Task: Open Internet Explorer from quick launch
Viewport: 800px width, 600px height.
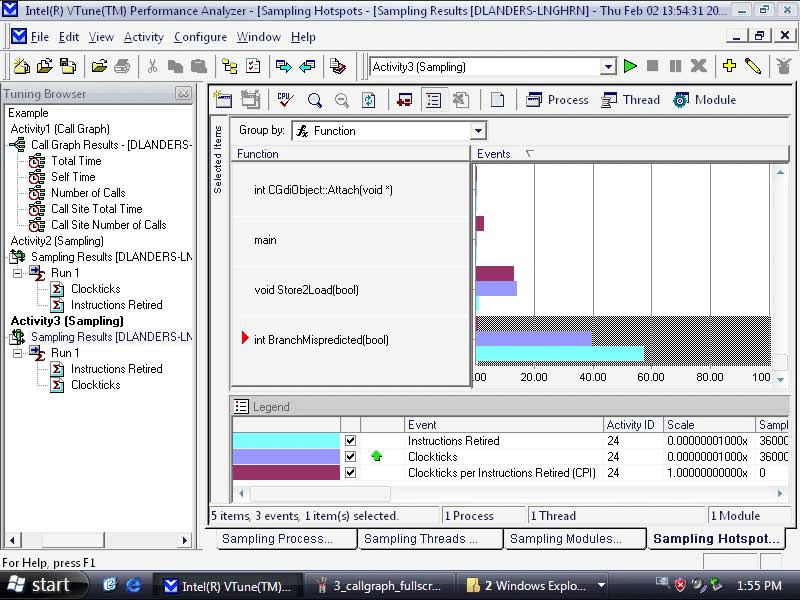Action: pyautogui.click(x=133, y=585)
